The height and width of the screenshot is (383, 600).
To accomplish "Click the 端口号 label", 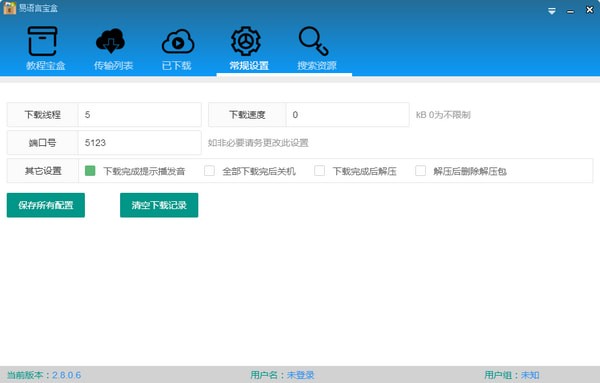I will point(42,143).
